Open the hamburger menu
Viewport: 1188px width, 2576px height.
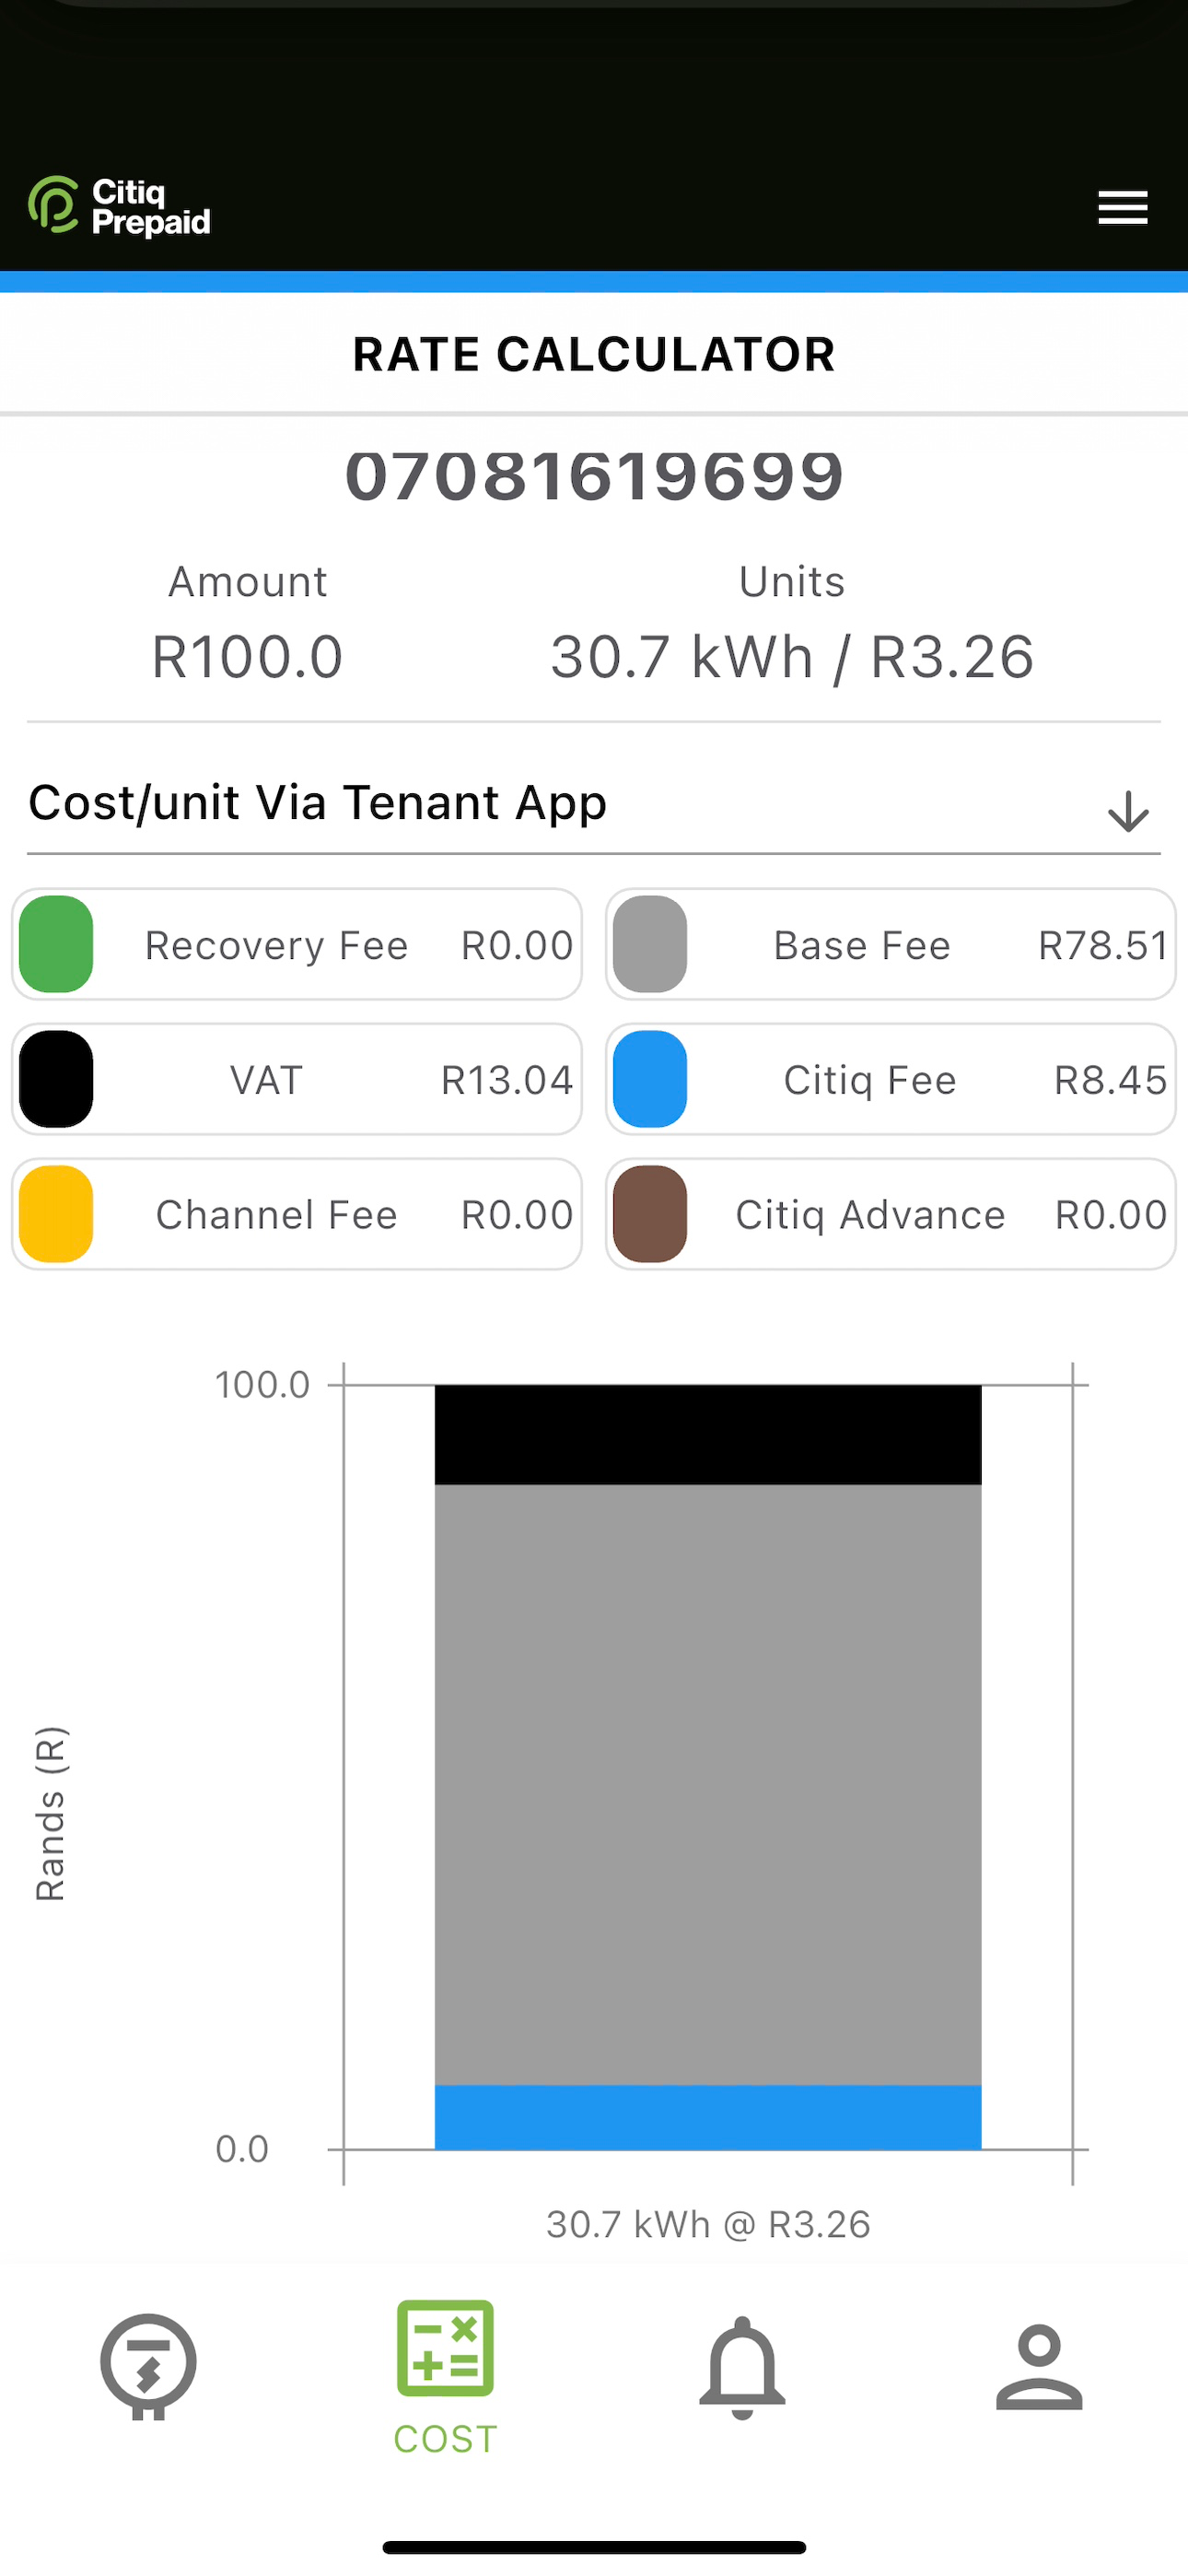coord(1122,207)
